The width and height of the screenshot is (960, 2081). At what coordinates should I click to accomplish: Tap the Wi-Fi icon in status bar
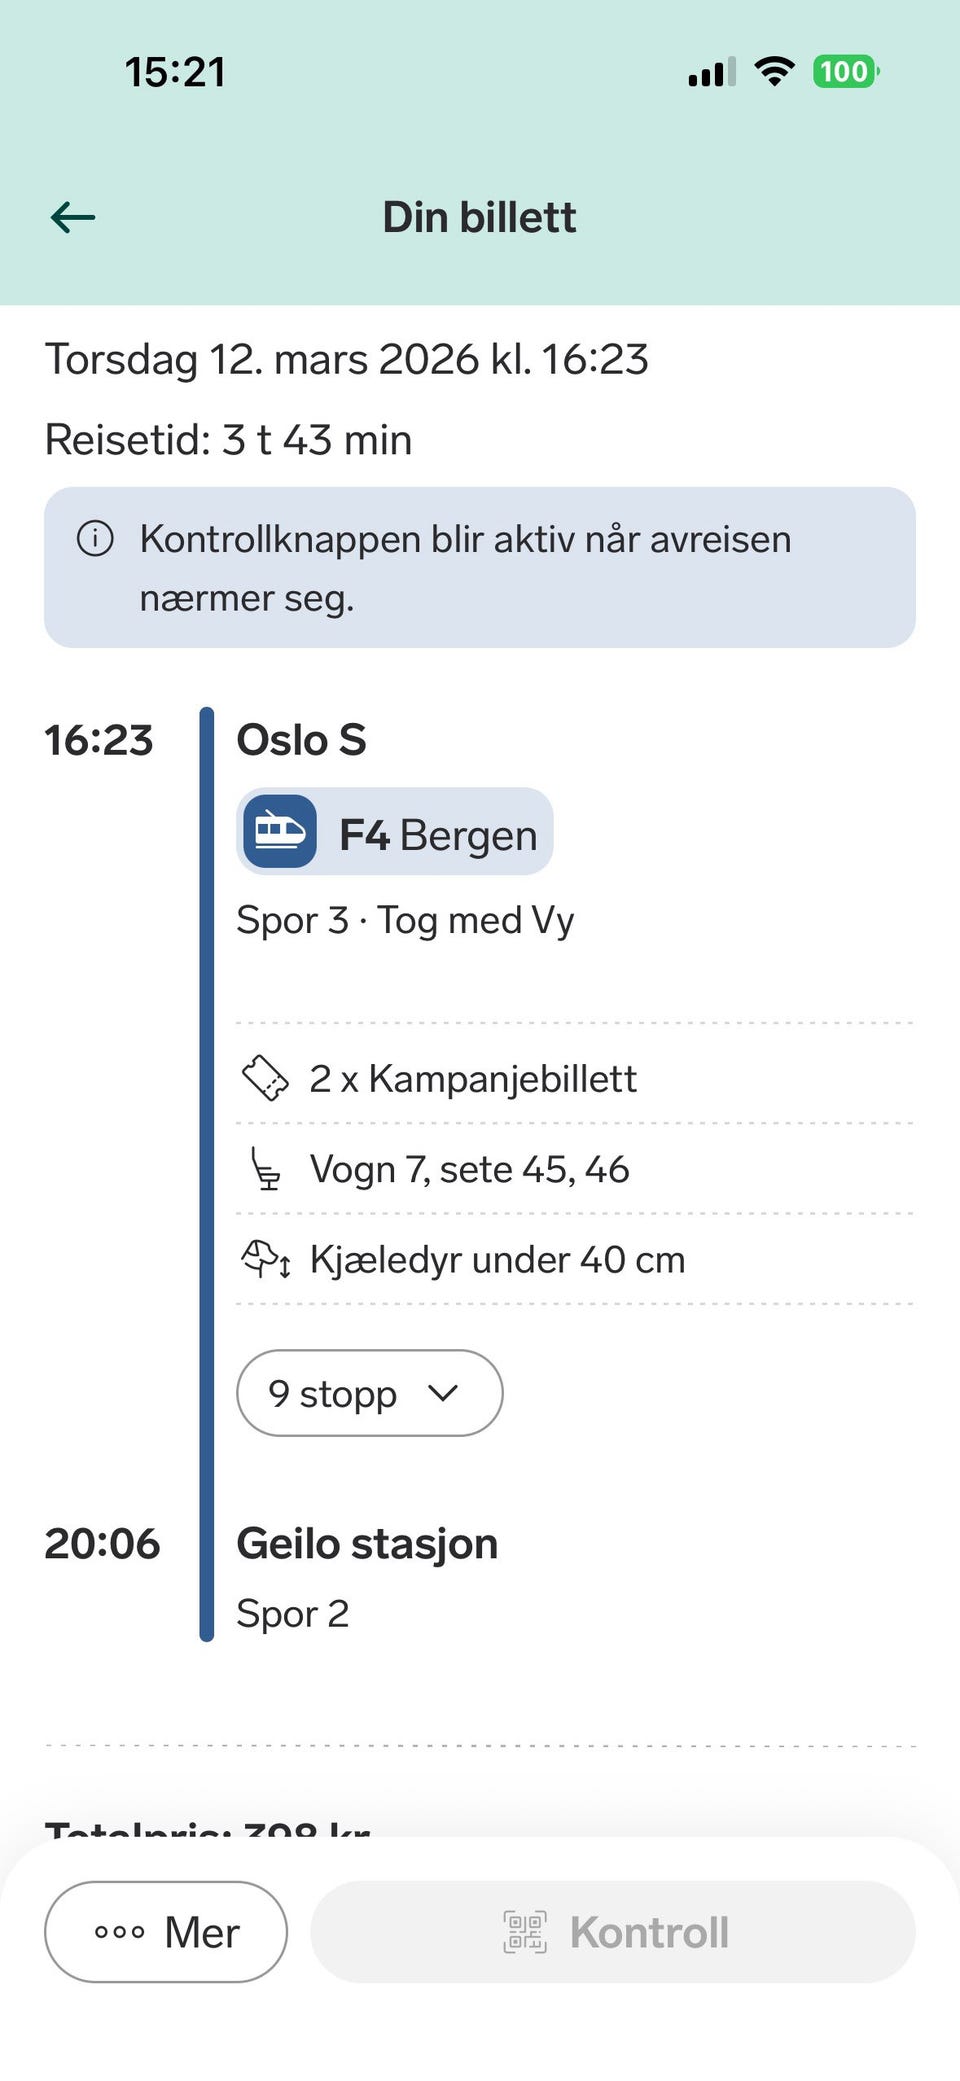click(774, 72)
